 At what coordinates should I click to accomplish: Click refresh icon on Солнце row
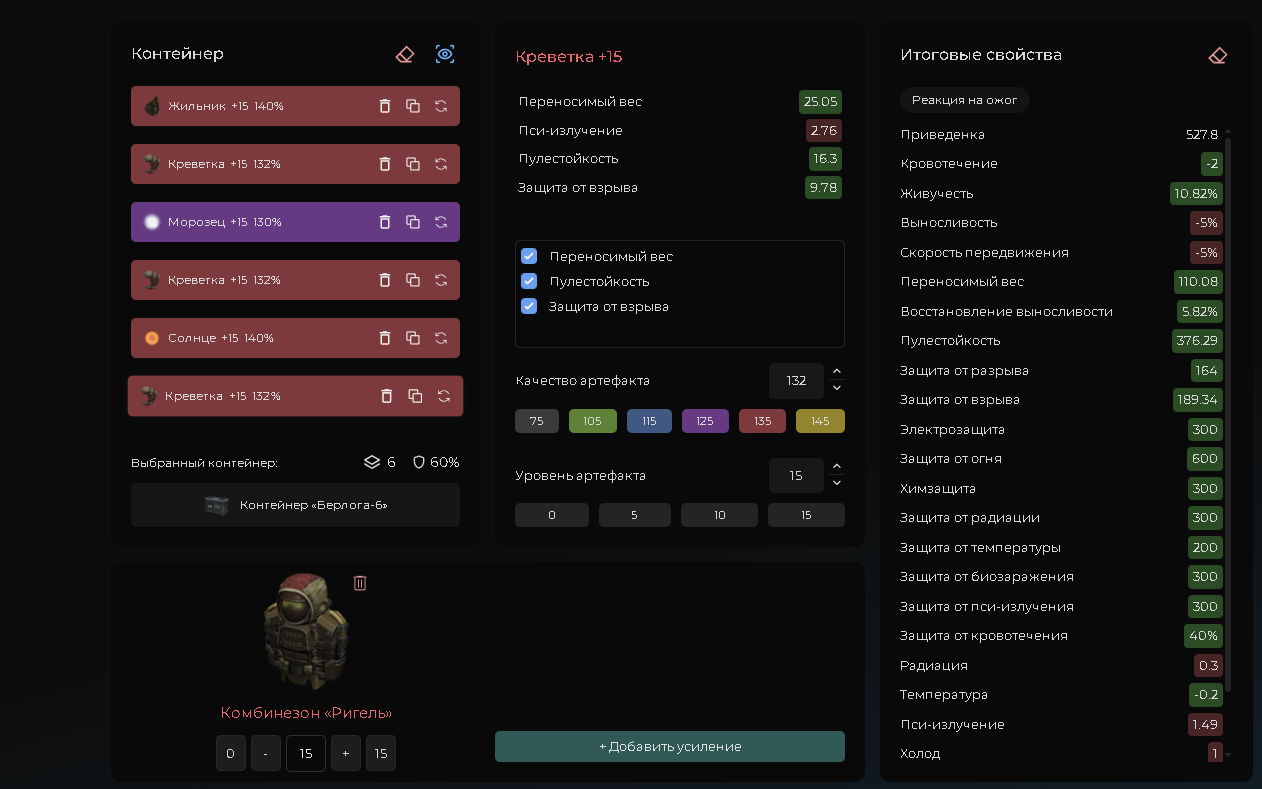pos(441,338)
